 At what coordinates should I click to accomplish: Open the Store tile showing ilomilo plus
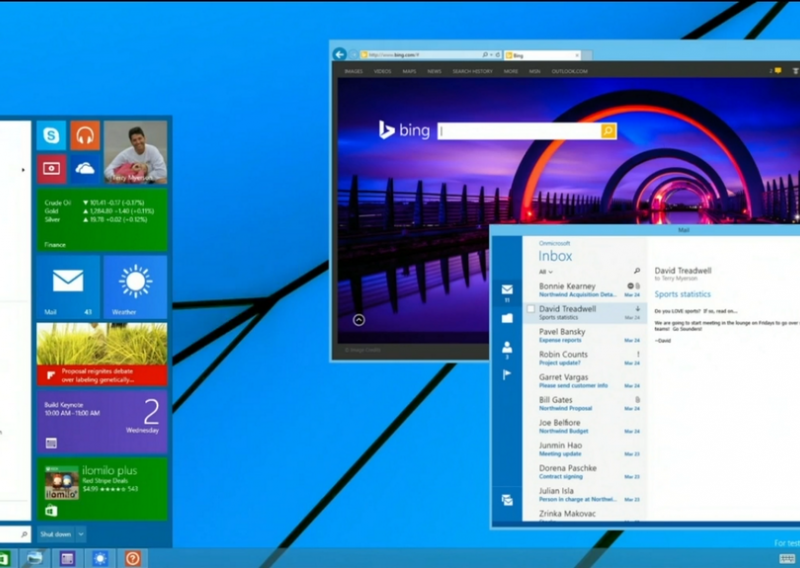(102, 489)
